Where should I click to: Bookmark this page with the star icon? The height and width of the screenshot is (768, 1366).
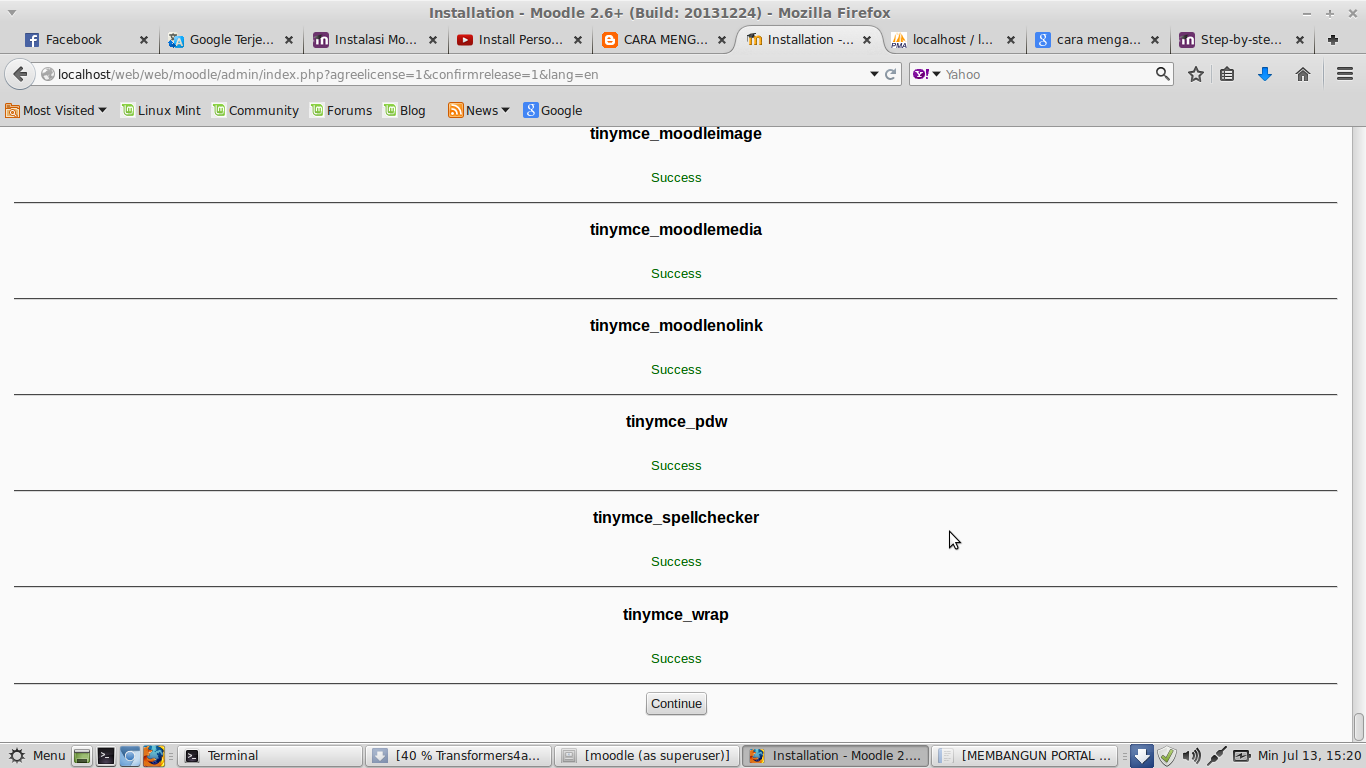pyautogui.click(x=1195, y=73)
